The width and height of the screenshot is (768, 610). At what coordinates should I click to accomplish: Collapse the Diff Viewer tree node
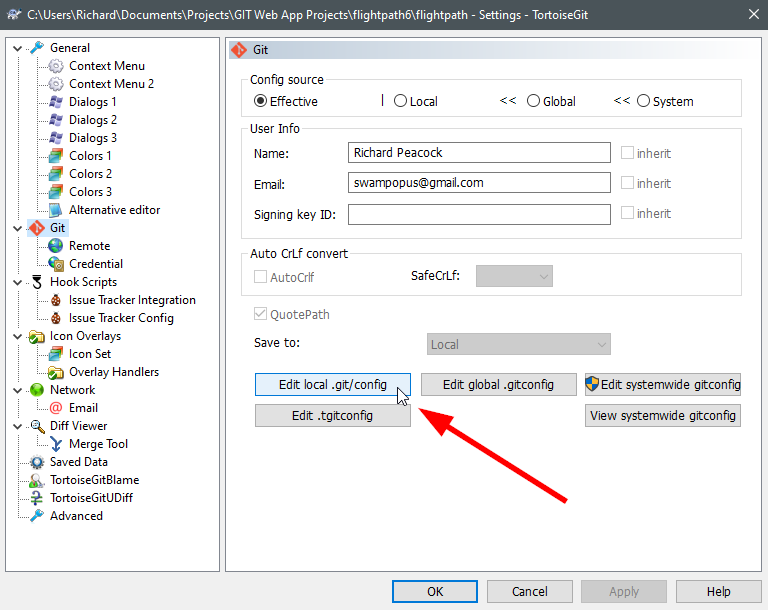(x=18, y=427)
